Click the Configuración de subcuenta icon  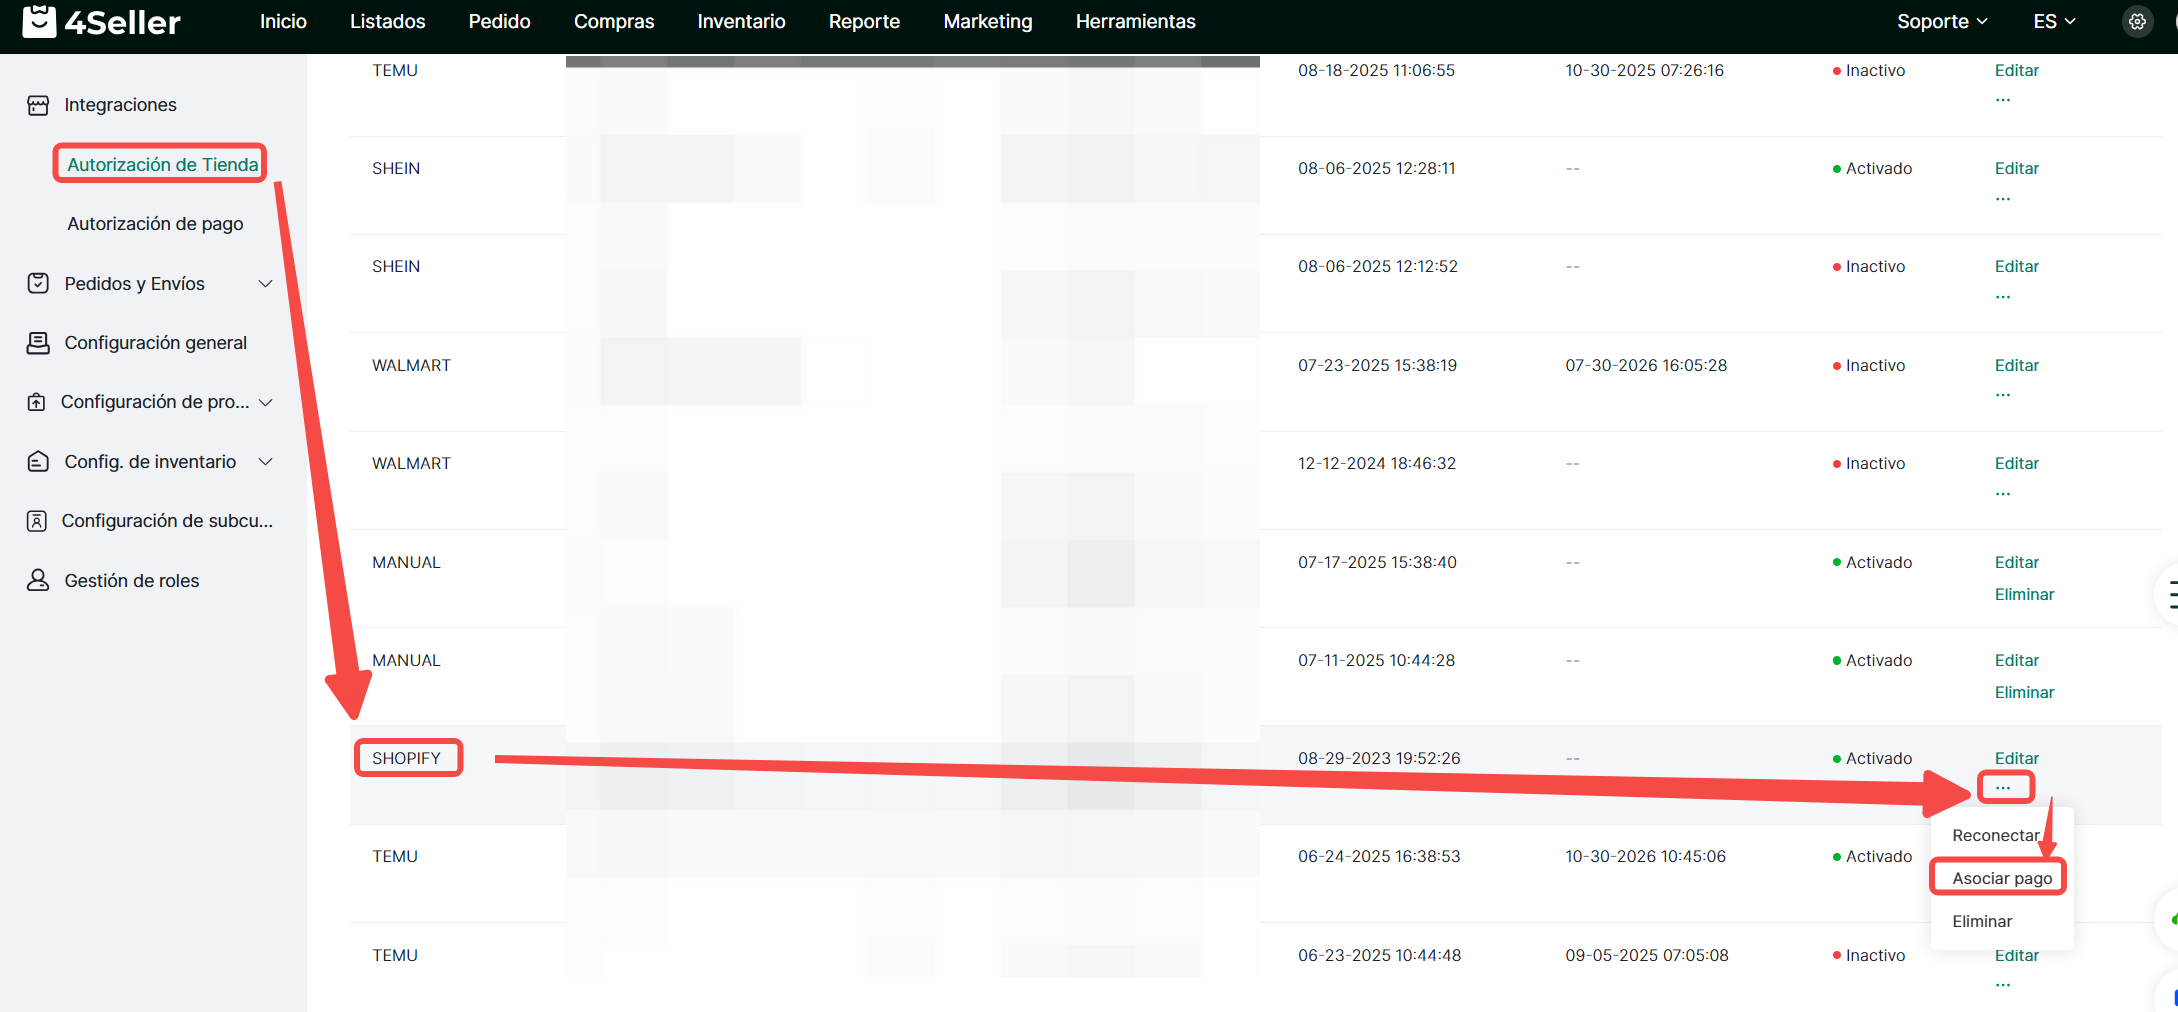[x=37, y=521]
